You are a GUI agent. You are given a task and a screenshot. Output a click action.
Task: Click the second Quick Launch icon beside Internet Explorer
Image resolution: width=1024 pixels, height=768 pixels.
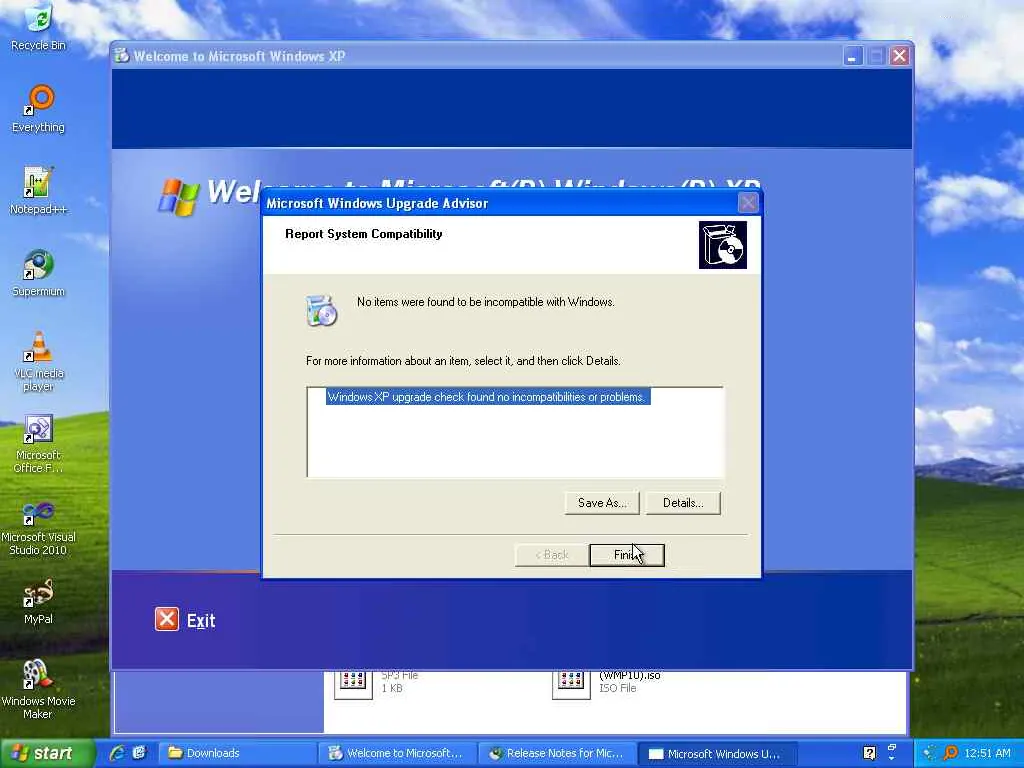[139, 753]
